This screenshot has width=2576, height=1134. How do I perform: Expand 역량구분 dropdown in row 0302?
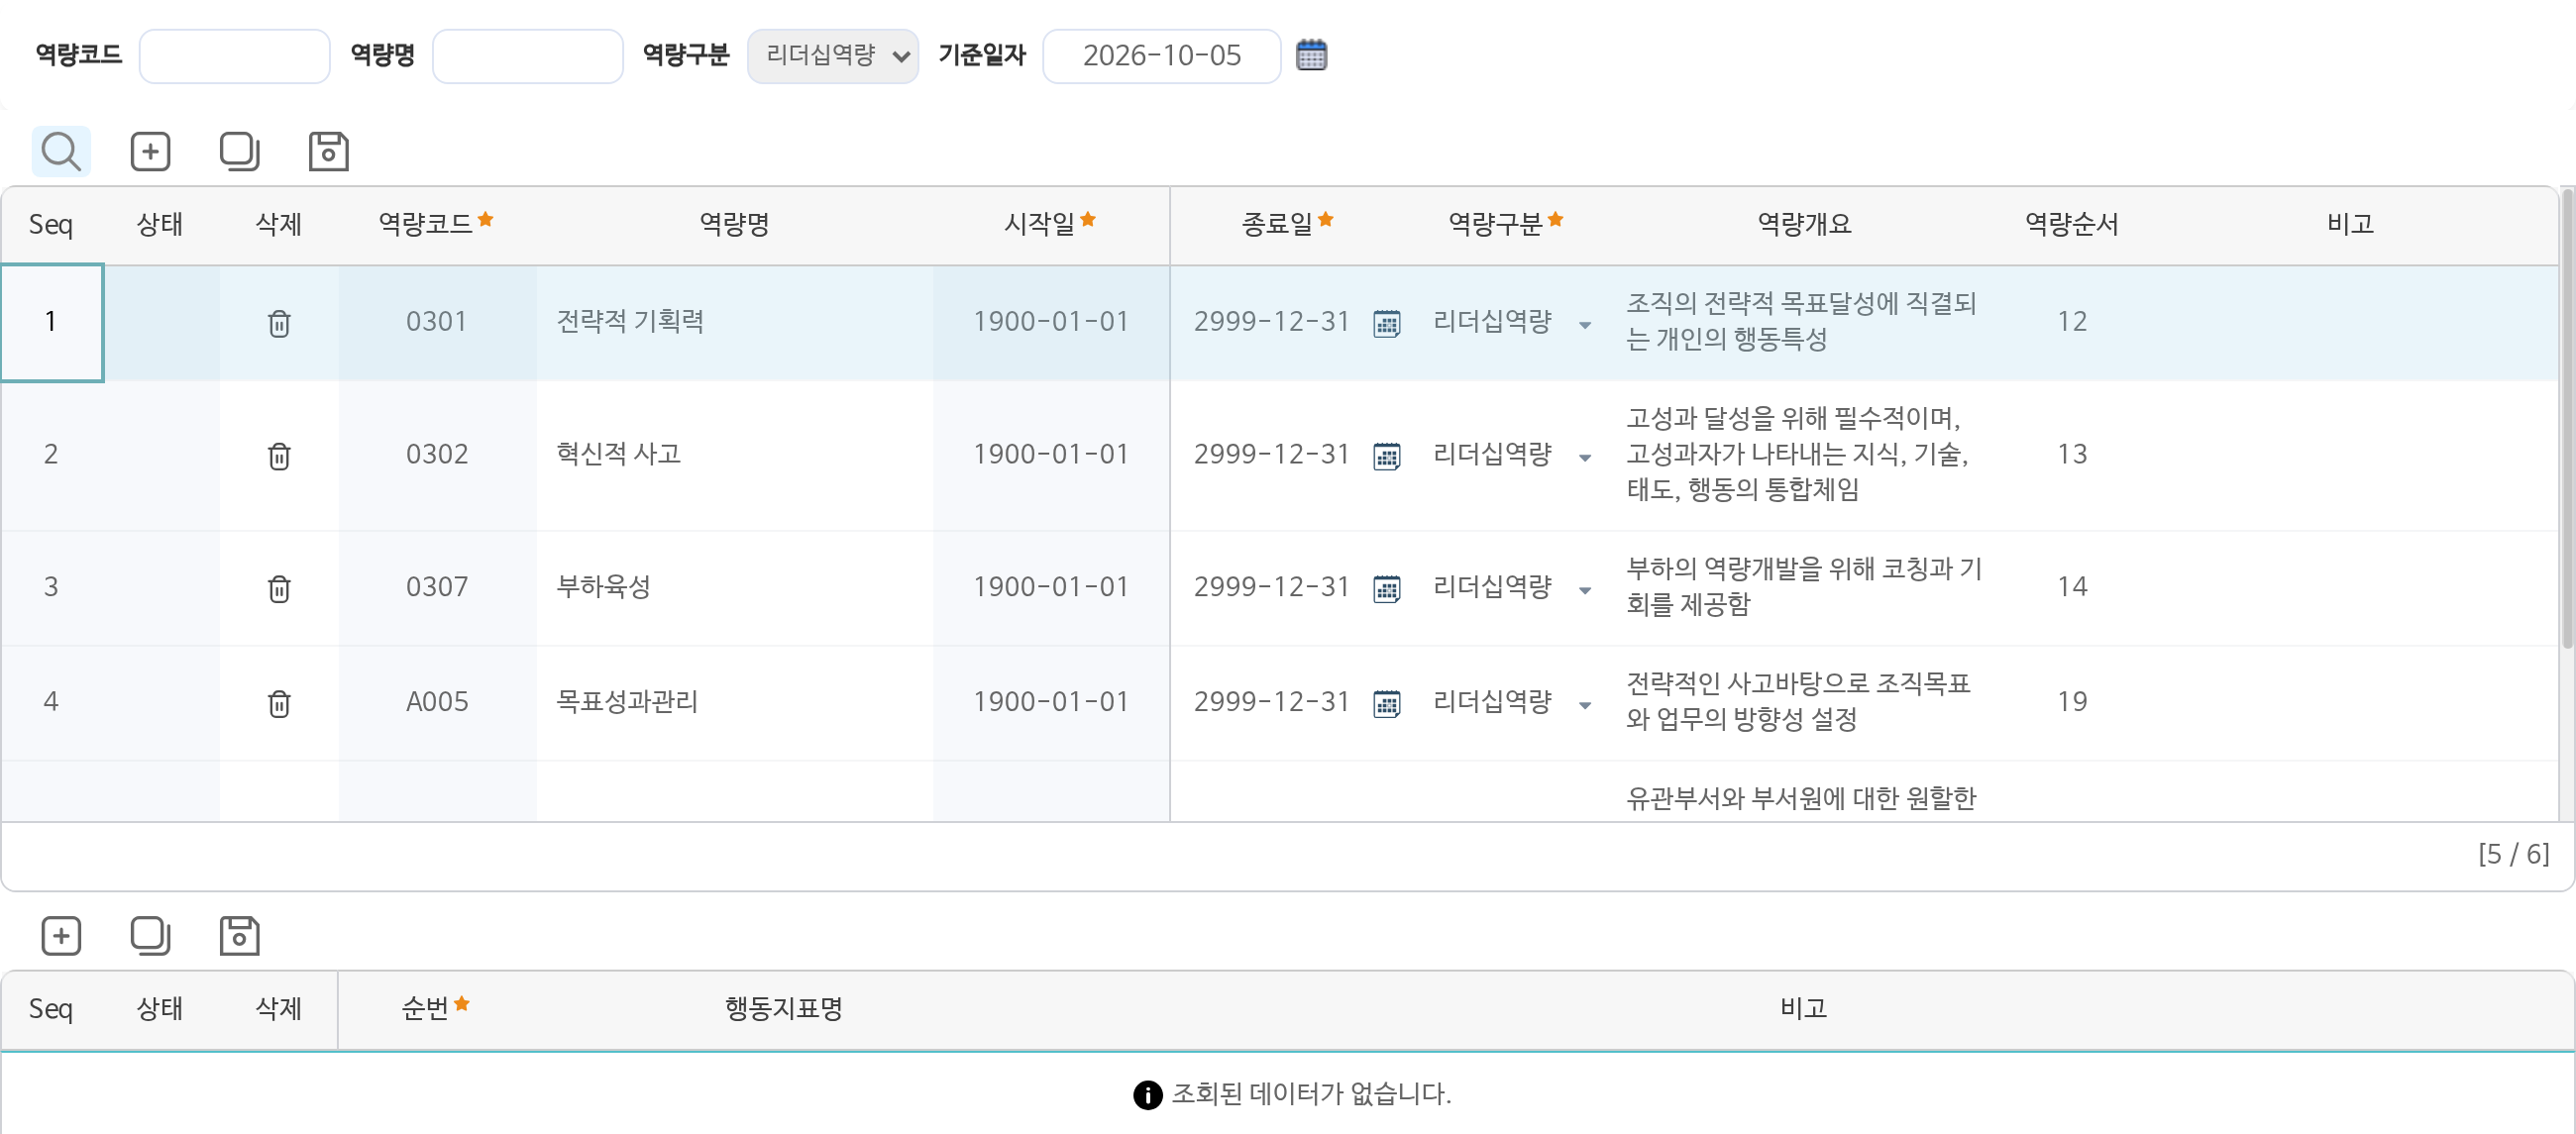tap(1584, 458)
